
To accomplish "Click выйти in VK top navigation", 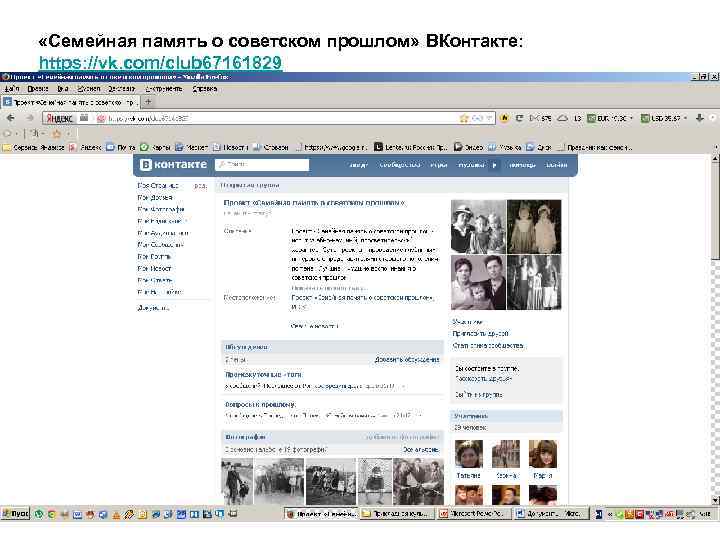I will click(556, 165).
